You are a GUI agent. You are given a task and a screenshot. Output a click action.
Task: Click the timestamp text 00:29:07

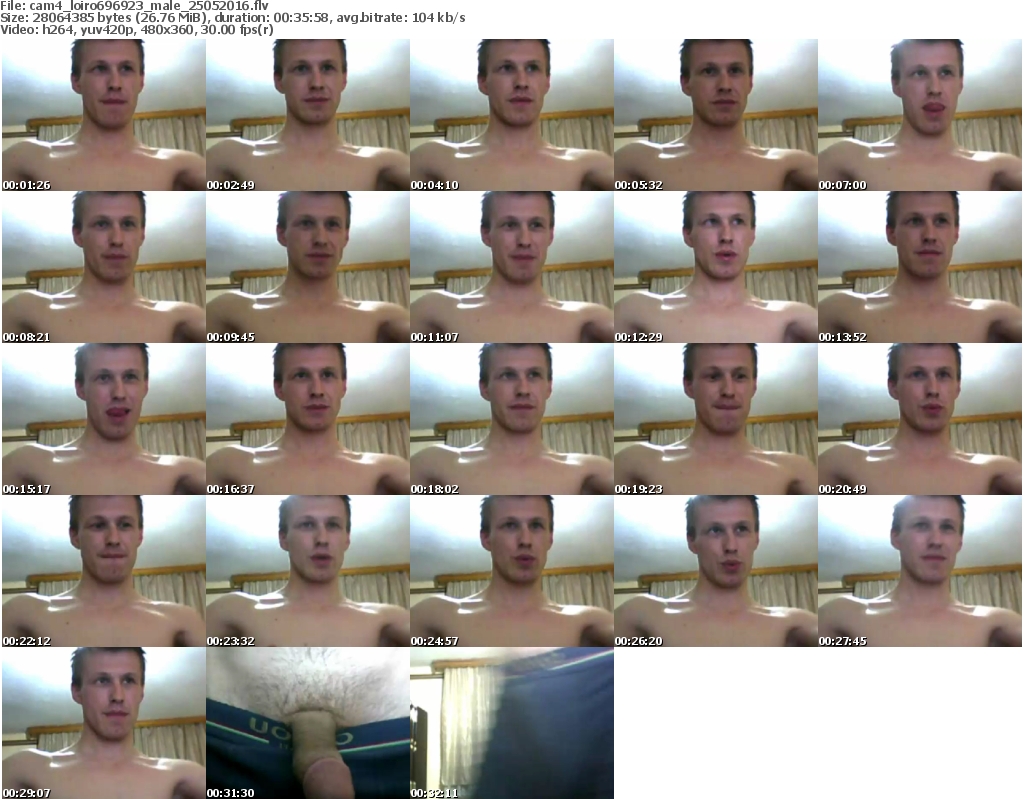point(26,792)
